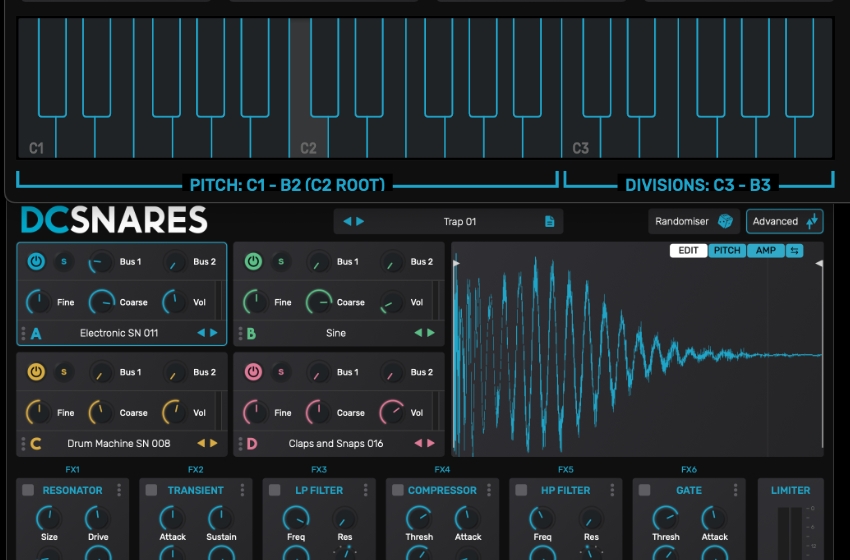Screen dimensions: 850x560
Task: Click layer D drag handle dots
Action: point(240,443)
